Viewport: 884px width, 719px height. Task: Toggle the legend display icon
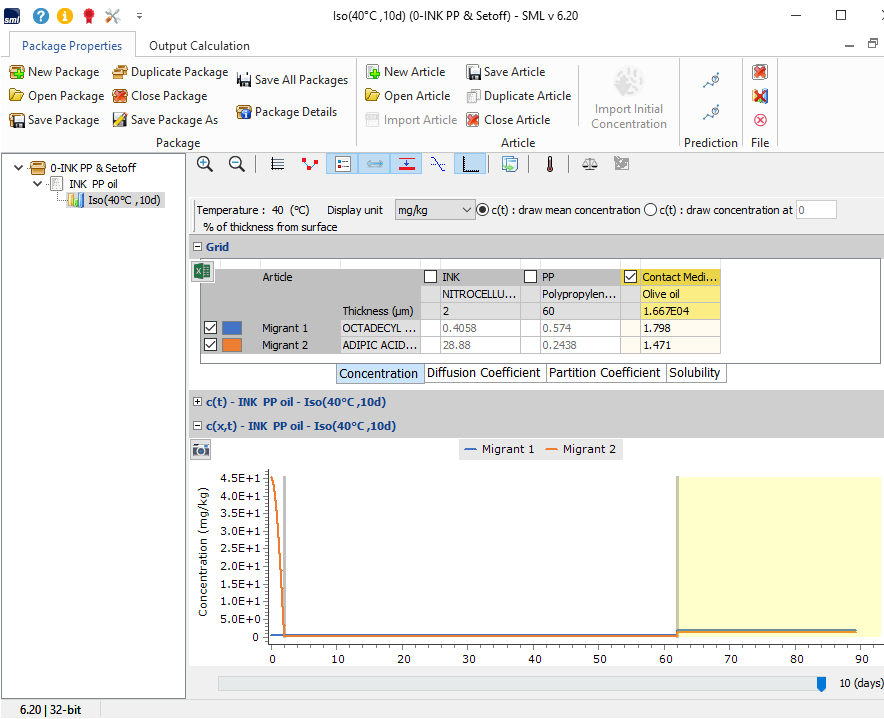point(342,164)
